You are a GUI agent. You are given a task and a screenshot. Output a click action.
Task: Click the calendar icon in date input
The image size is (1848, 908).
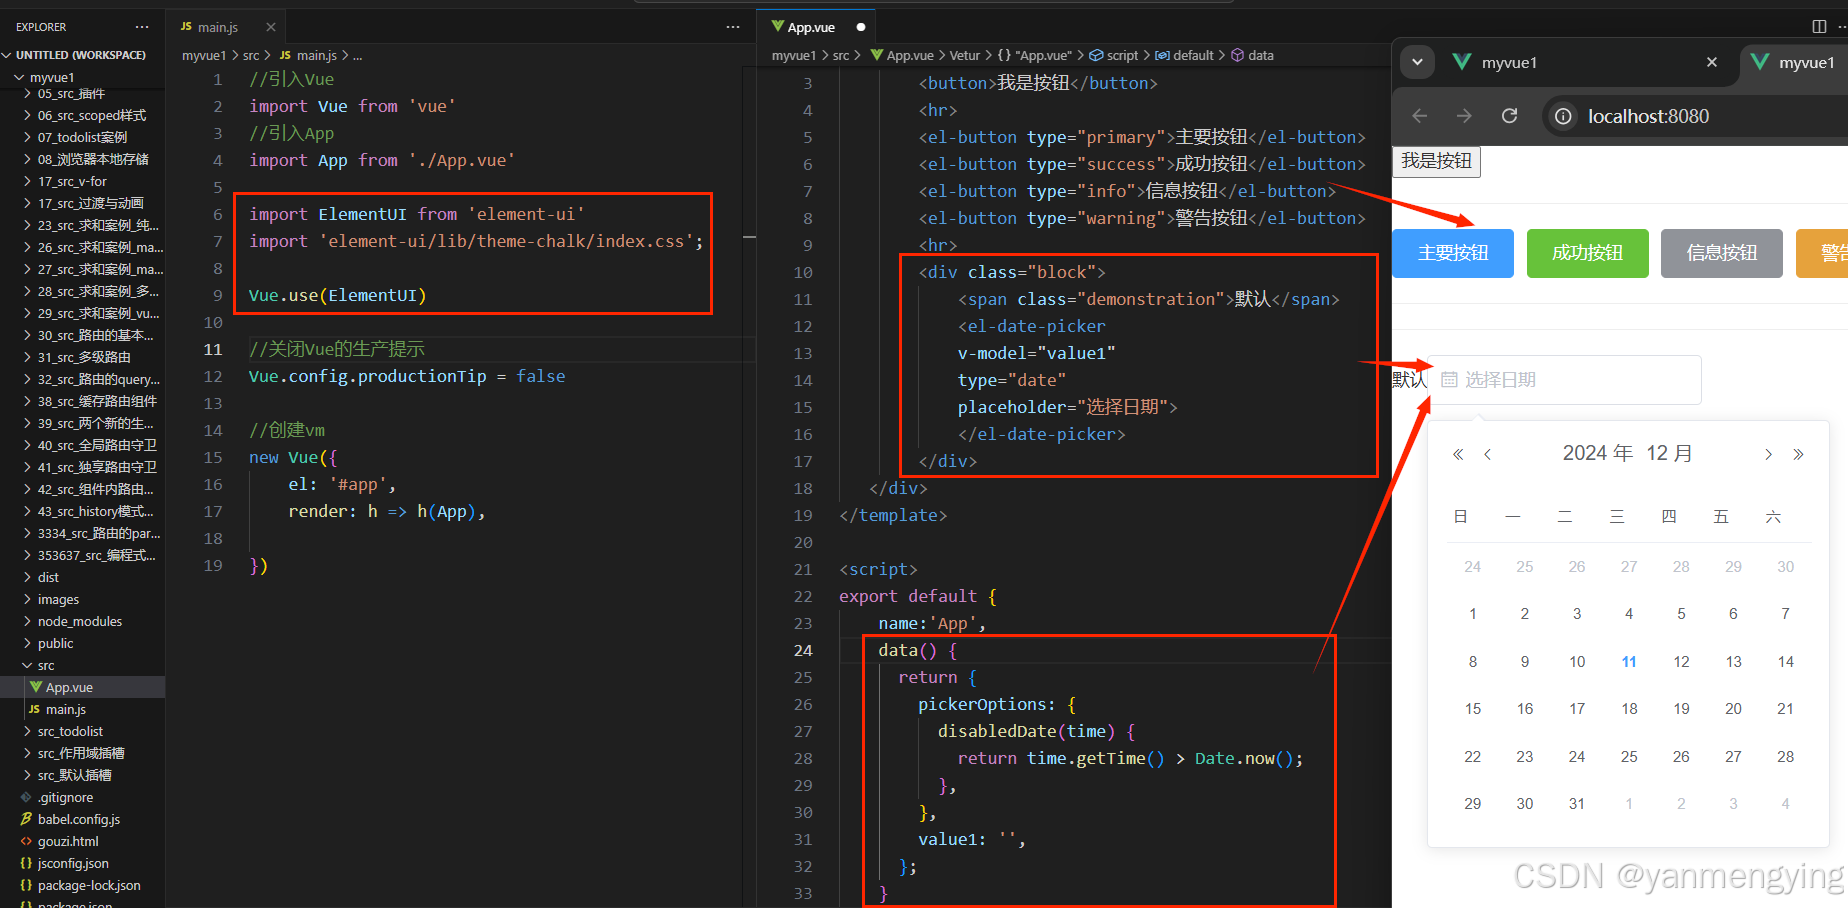1449,380
